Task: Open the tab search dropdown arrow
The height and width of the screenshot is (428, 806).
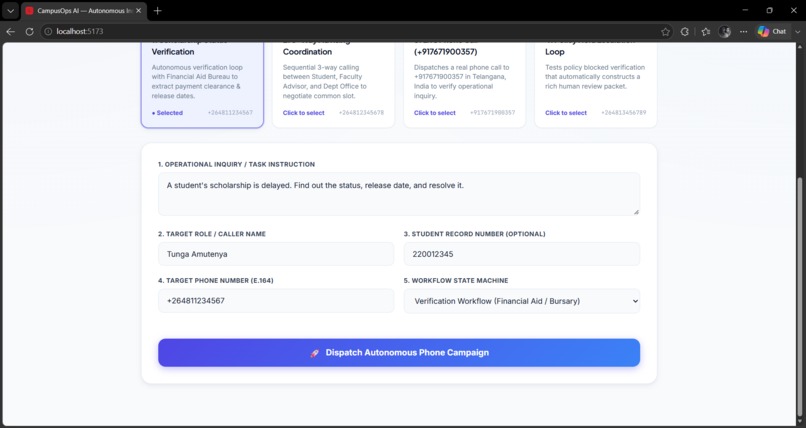Action: click(x=10, y=10)
